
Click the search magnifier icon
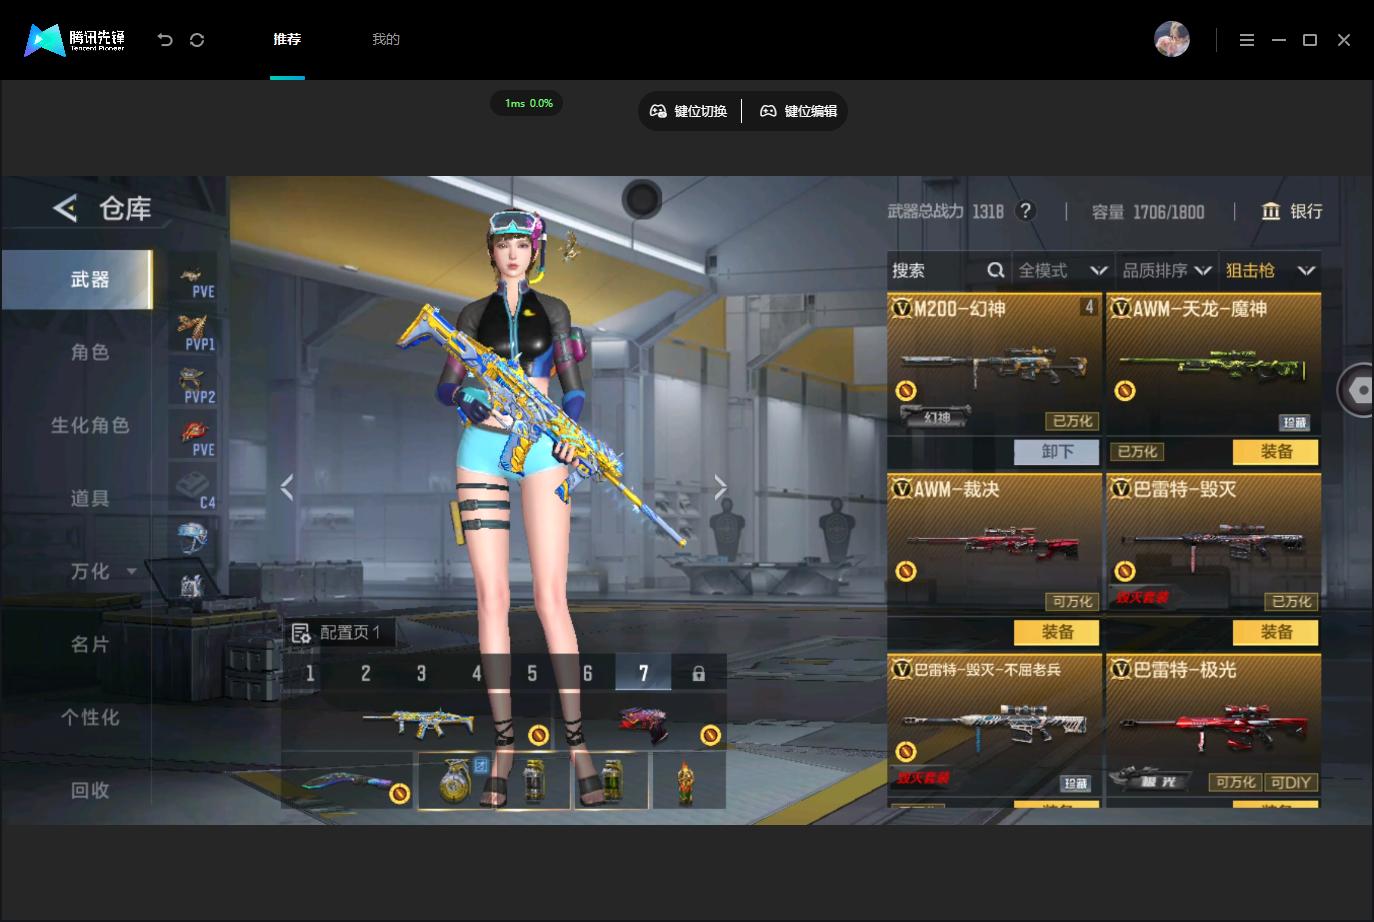pyautogui.click(x=995, y=270)
